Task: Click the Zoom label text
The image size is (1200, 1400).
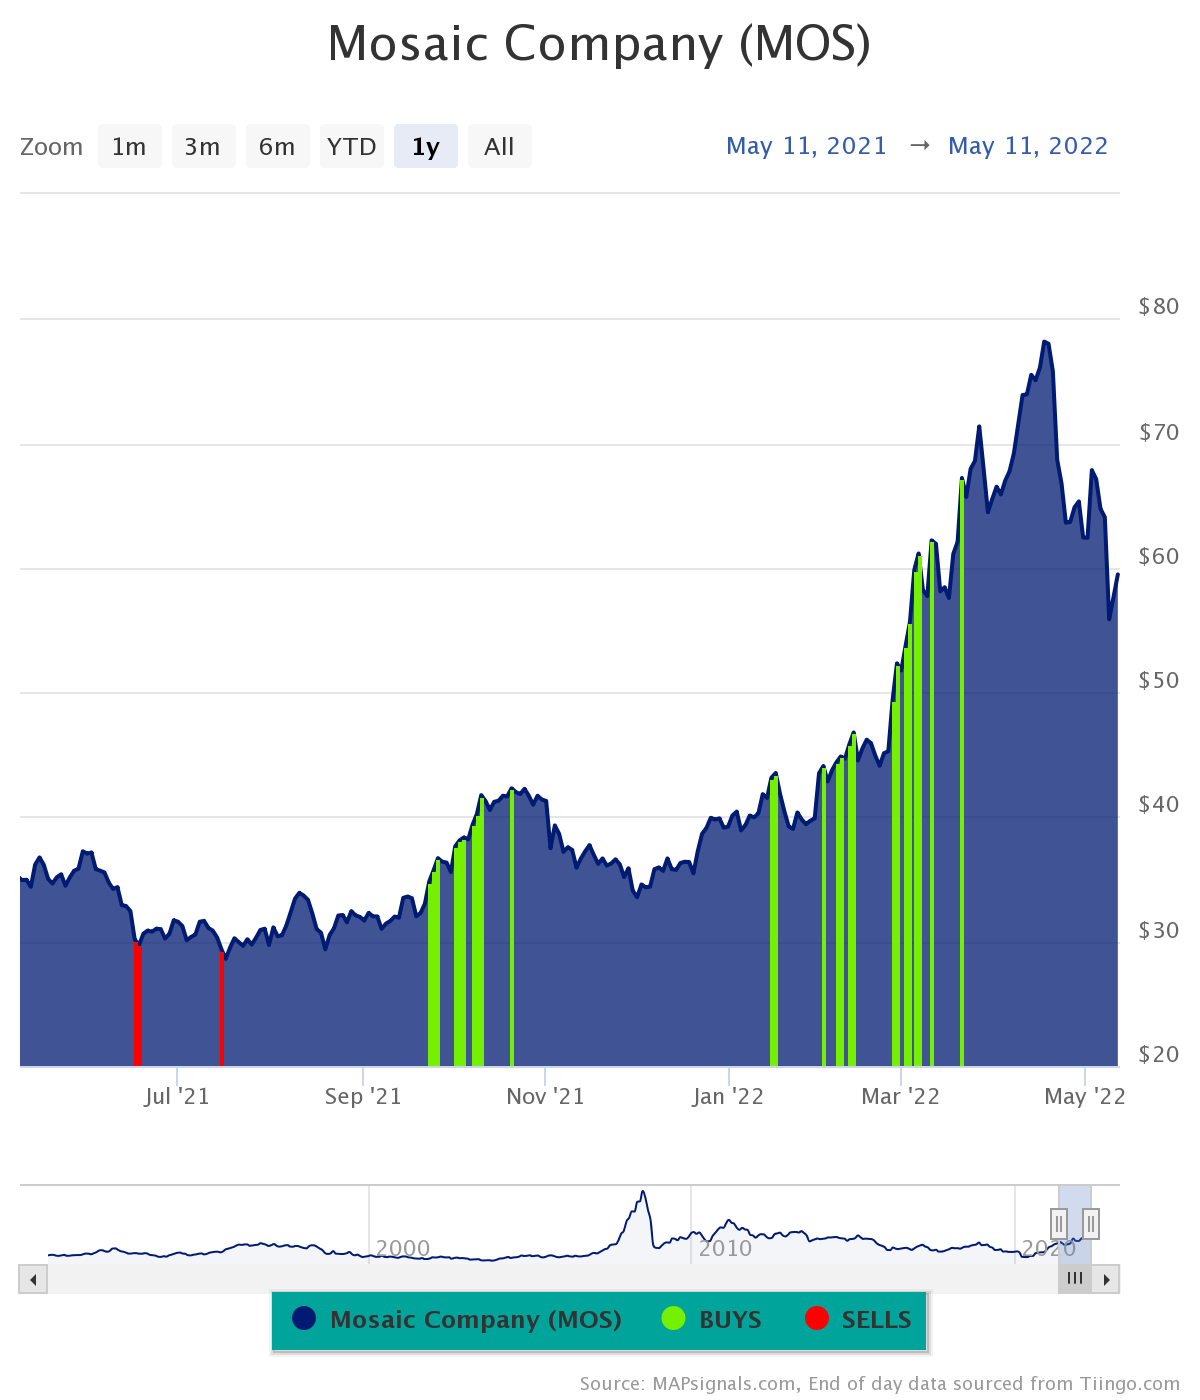Action: pyautogui.click(x=51, y=147)
